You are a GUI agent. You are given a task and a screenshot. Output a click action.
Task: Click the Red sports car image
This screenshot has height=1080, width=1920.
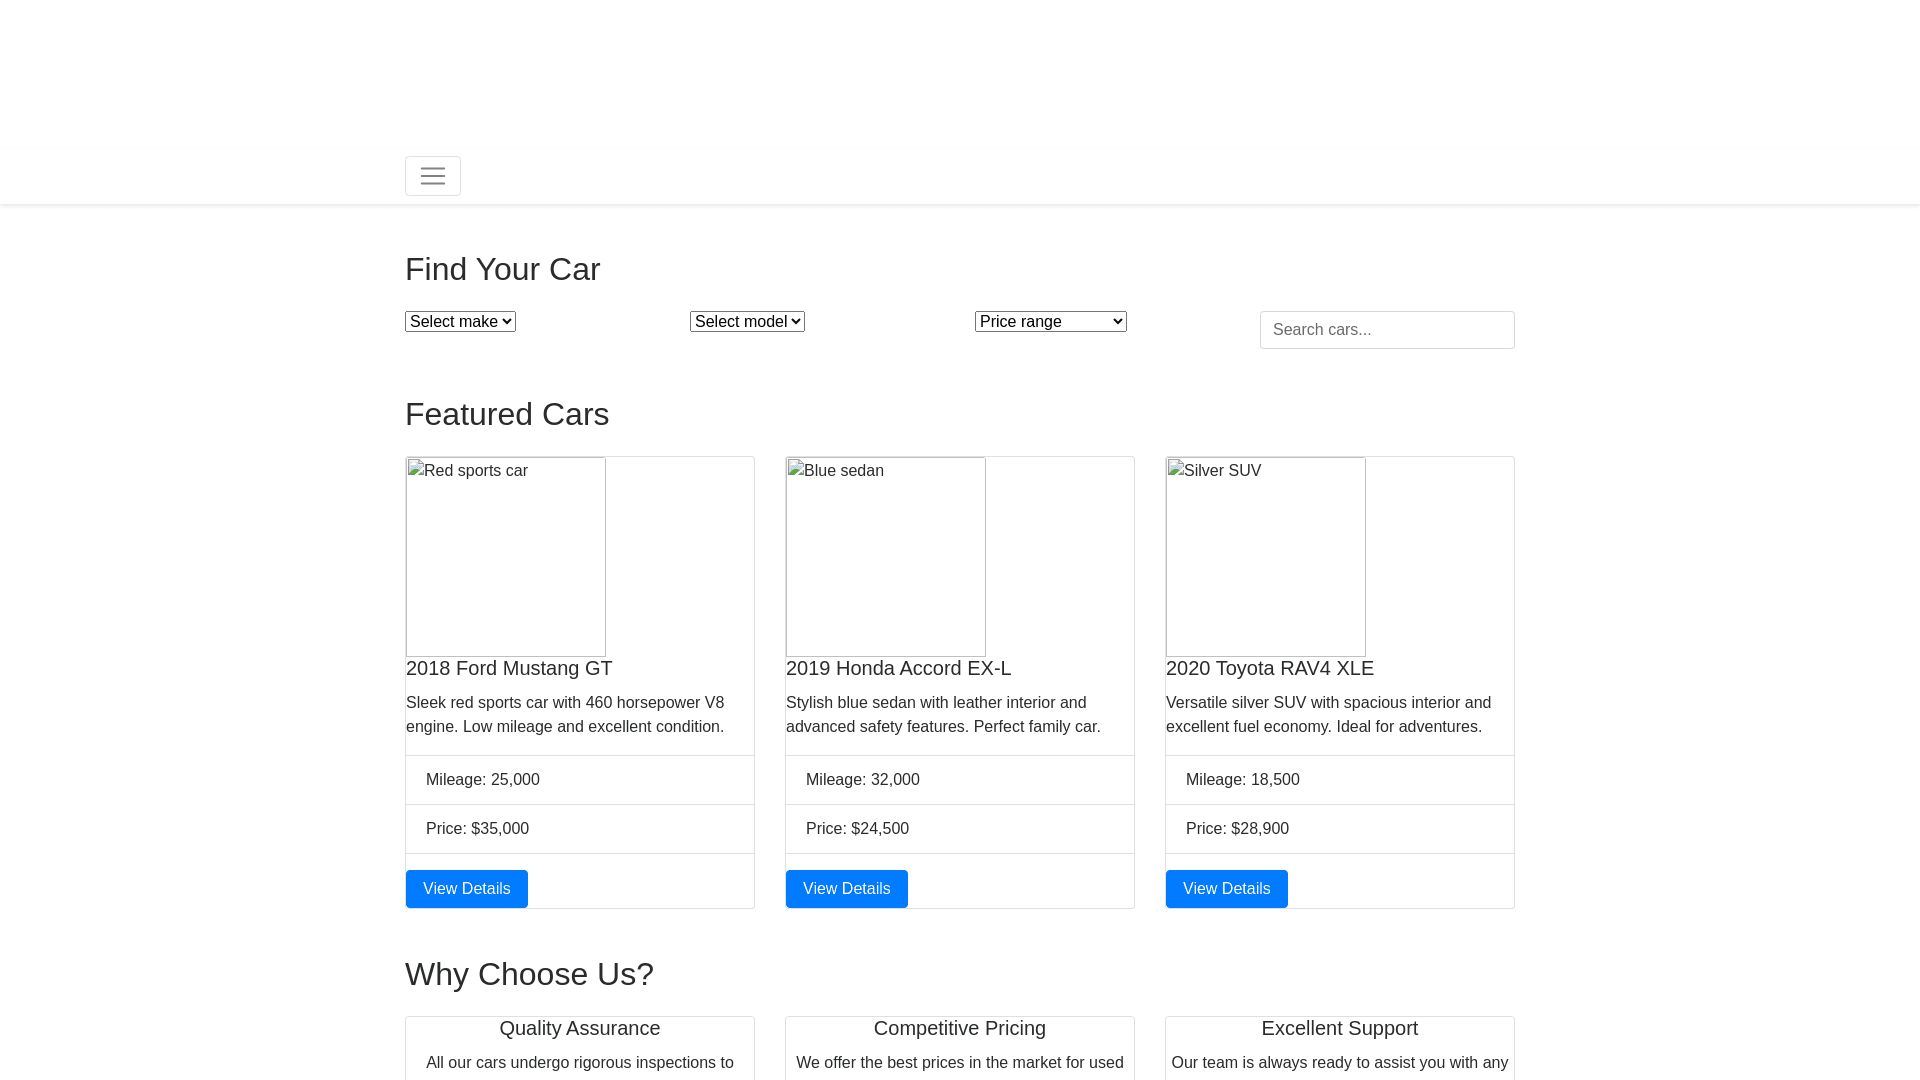click(506, 557)
